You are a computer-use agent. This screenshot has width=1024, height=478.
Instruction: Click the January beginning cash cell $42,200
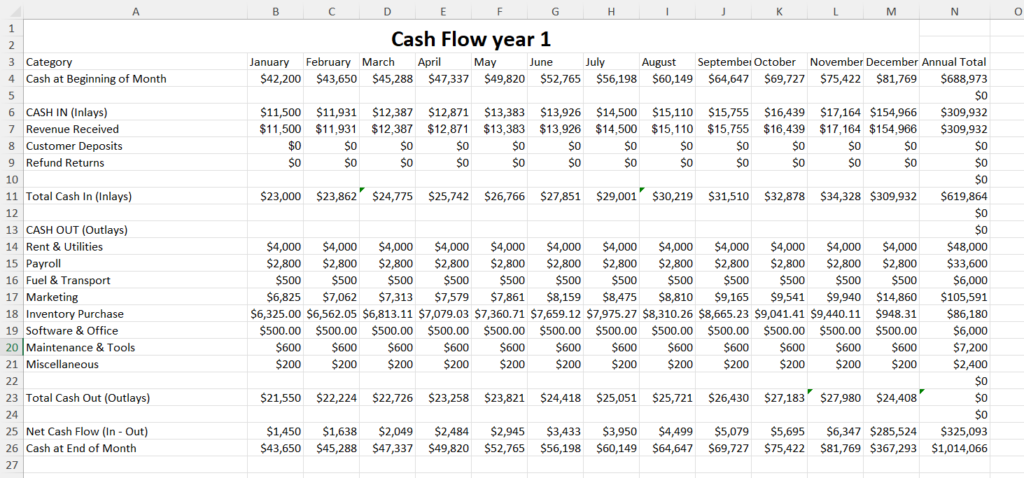pyautogui.click(x=275, y=78)
